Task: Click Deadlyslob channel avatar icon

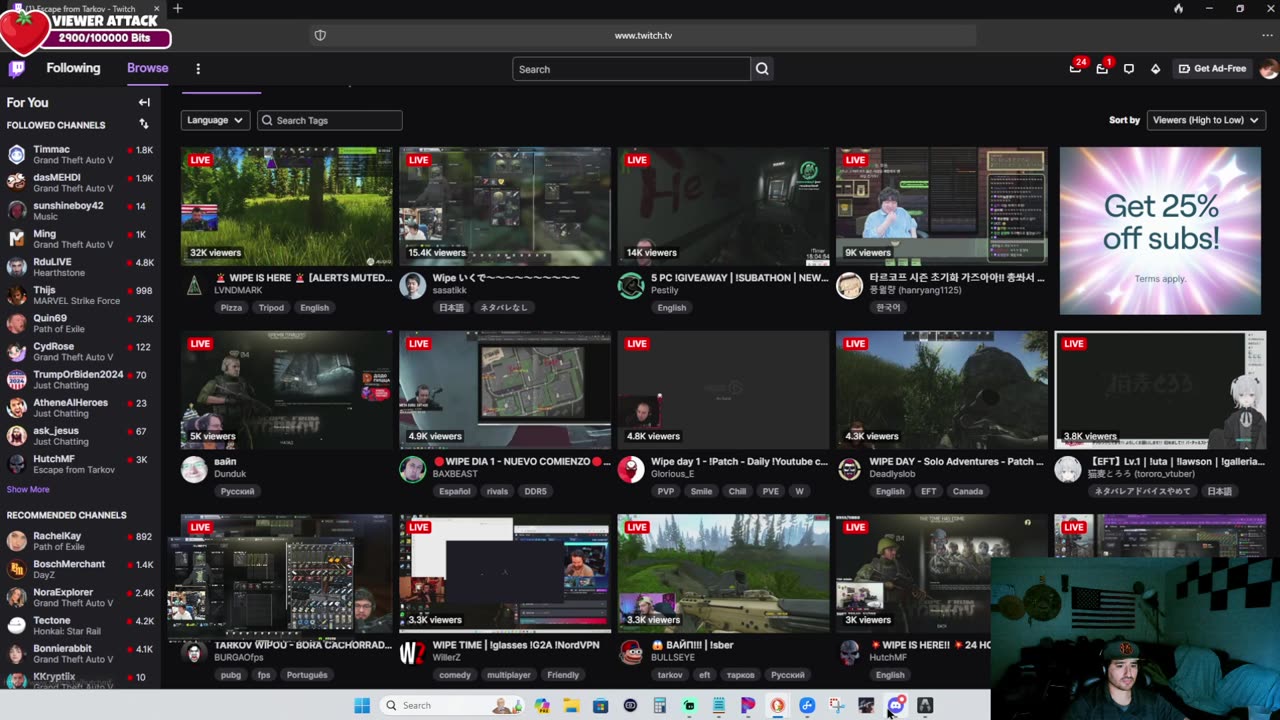Action: pos(849,470)
